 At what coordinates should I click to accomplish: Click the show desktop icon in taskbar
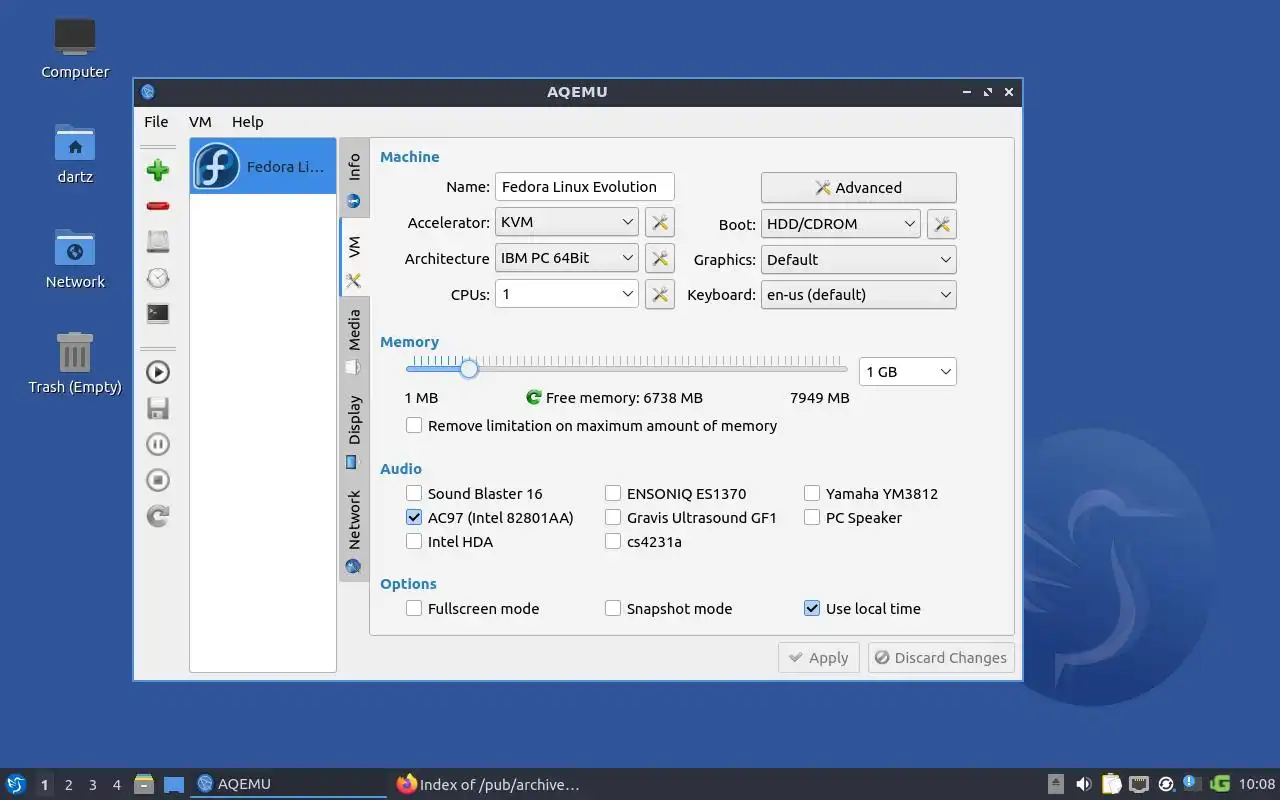pyautogui.click(x=174, y=785)
